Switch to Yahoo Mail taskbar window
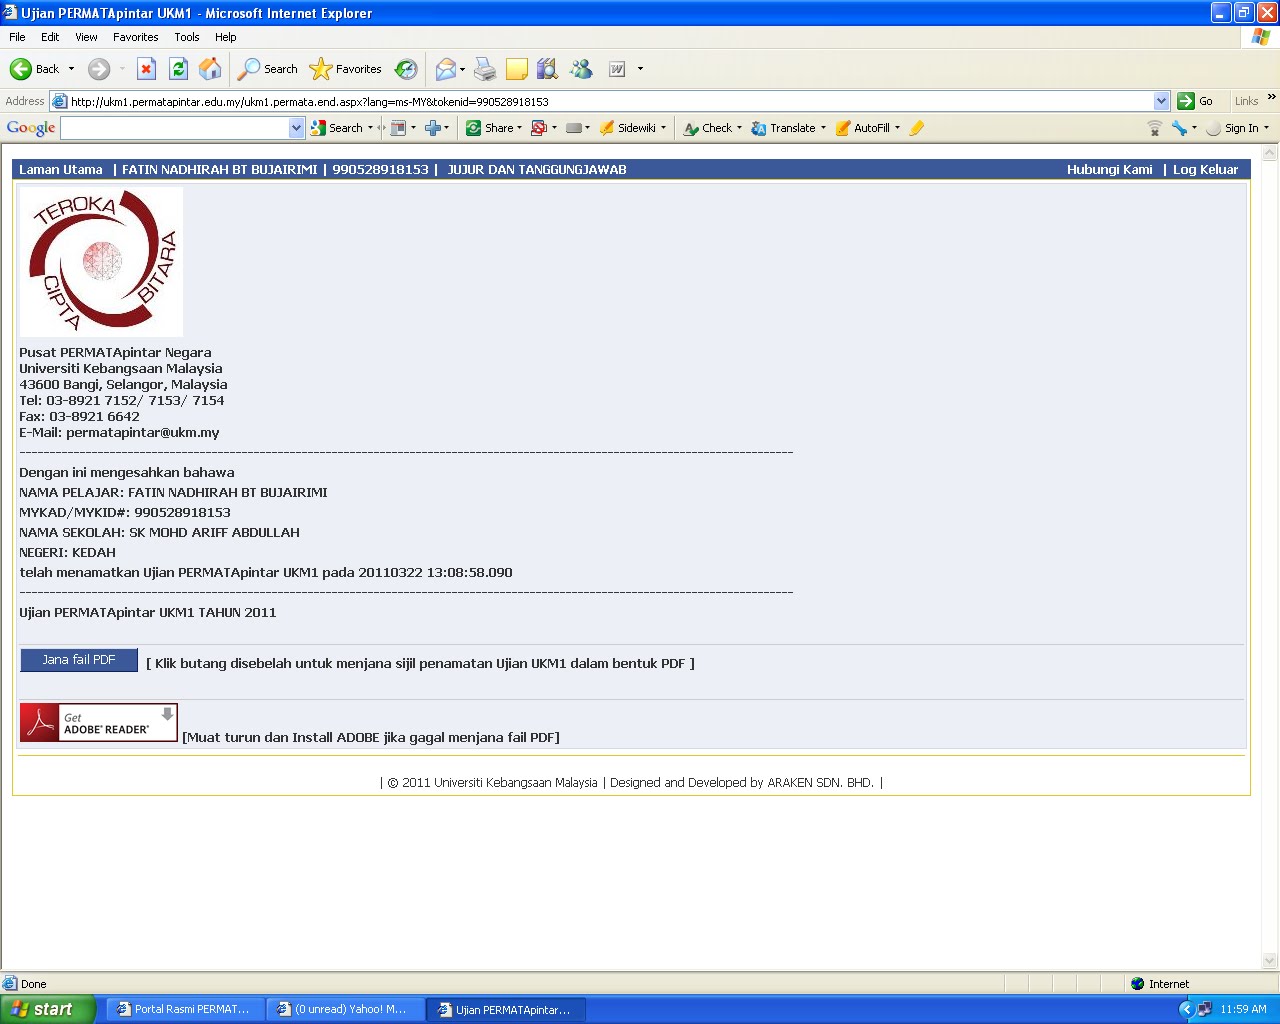The height and width of the screenshot is (1024, 1280). click(344, 1009)
